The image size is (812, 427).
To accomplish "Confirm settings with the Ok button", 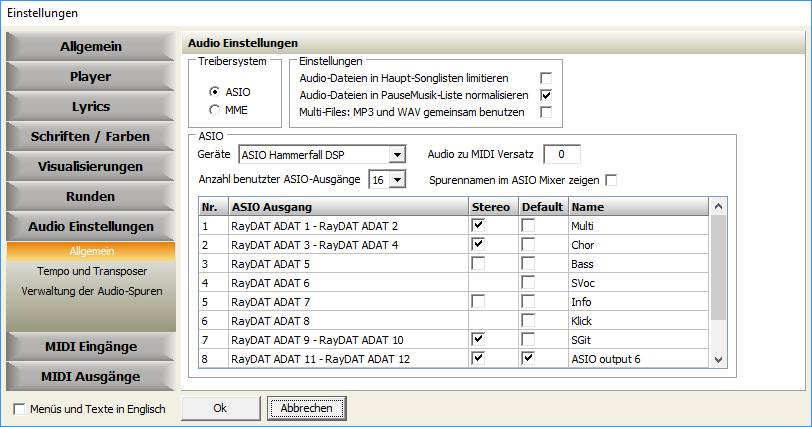I will click(x=220, y=408).
